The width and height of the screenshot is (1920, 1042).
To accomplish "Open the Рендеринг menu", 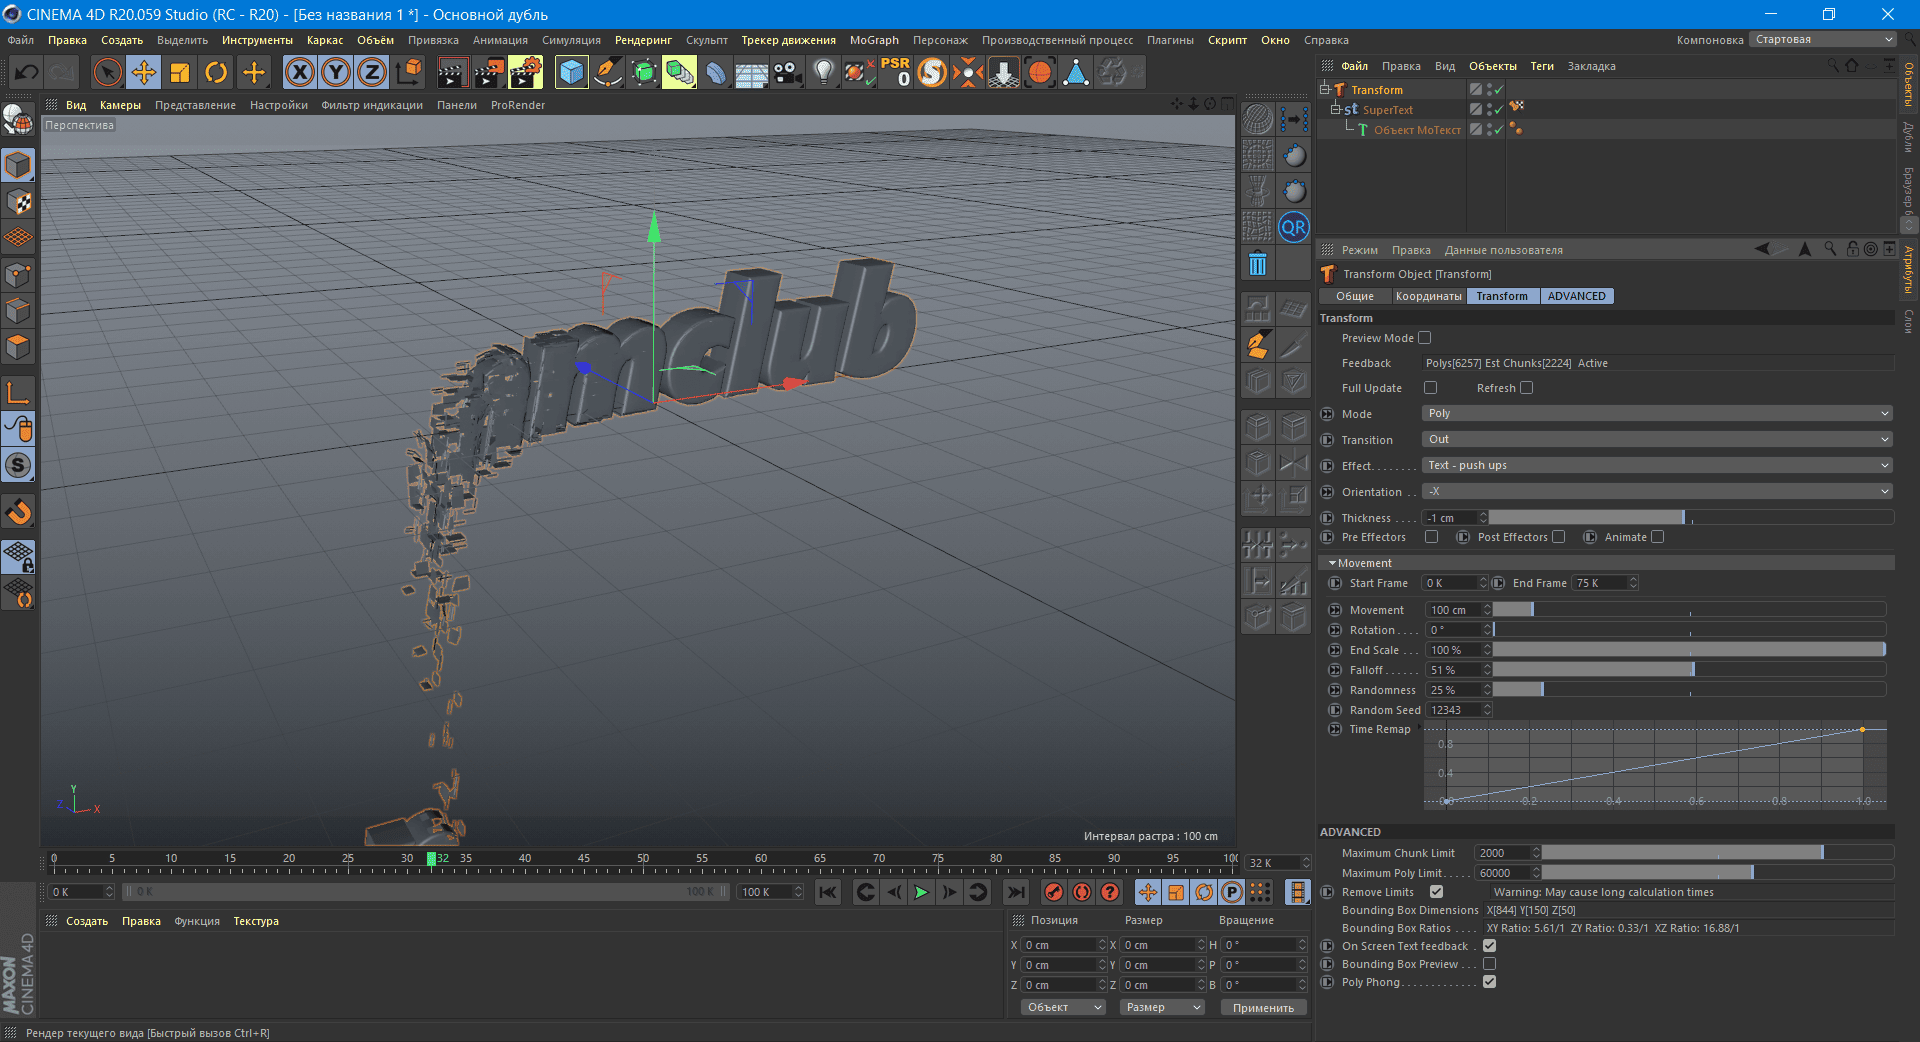I will [x=643, y=40].
